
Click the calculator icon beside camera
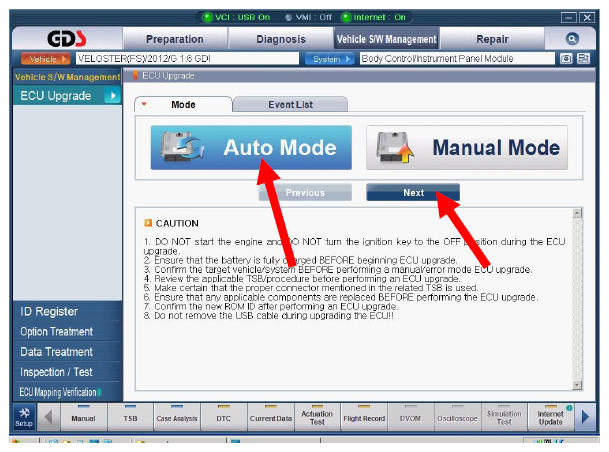(x=583, y=59)
